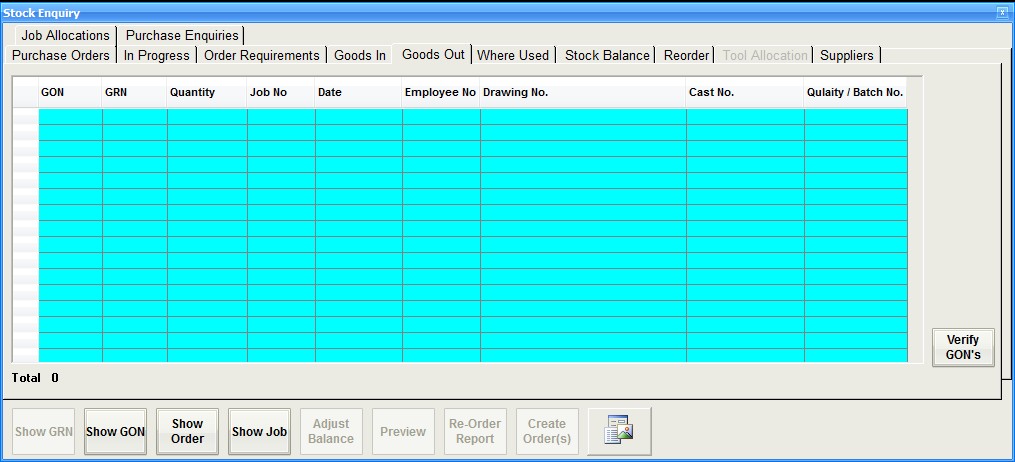Open the Order Requirements tab
This screenshot has width=1015, height=462.
coord(261,55)
